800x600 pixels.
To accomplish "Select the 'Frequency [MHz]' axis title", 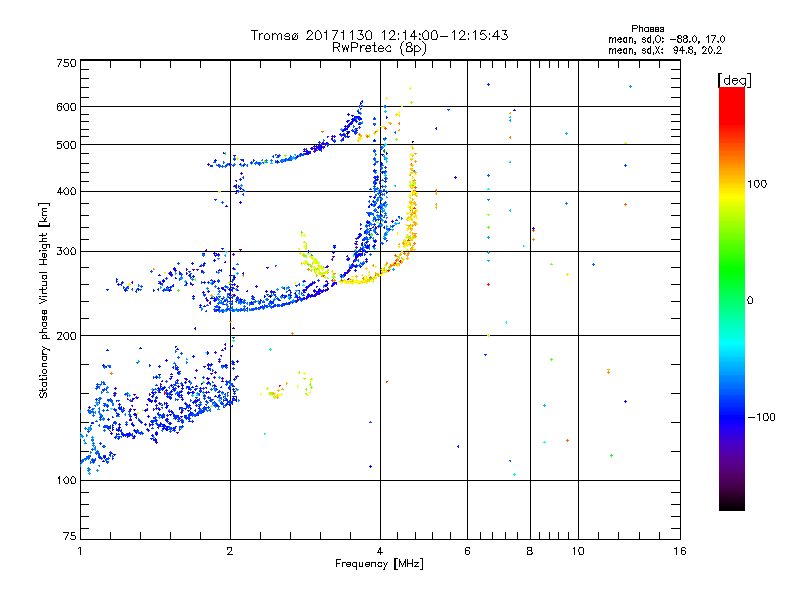I will 379,564.
